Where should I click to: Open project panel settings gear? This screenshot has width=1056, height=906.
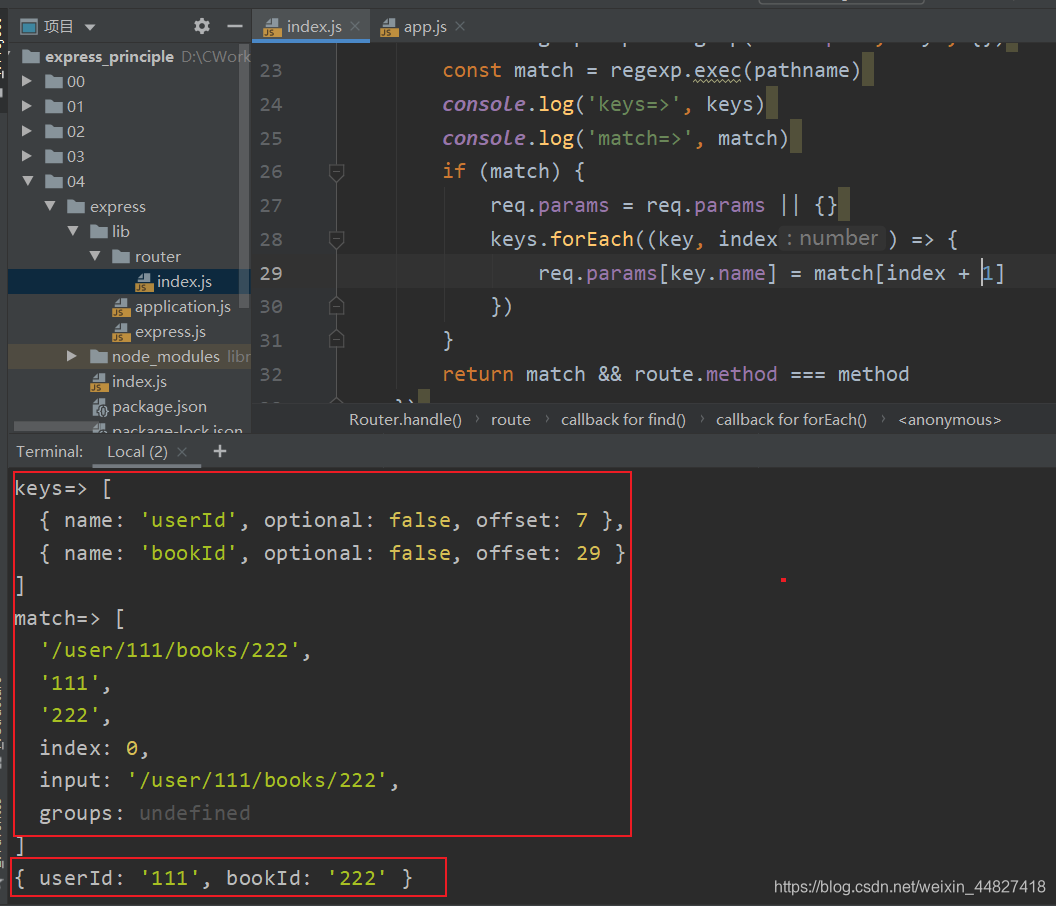[201, 26]
